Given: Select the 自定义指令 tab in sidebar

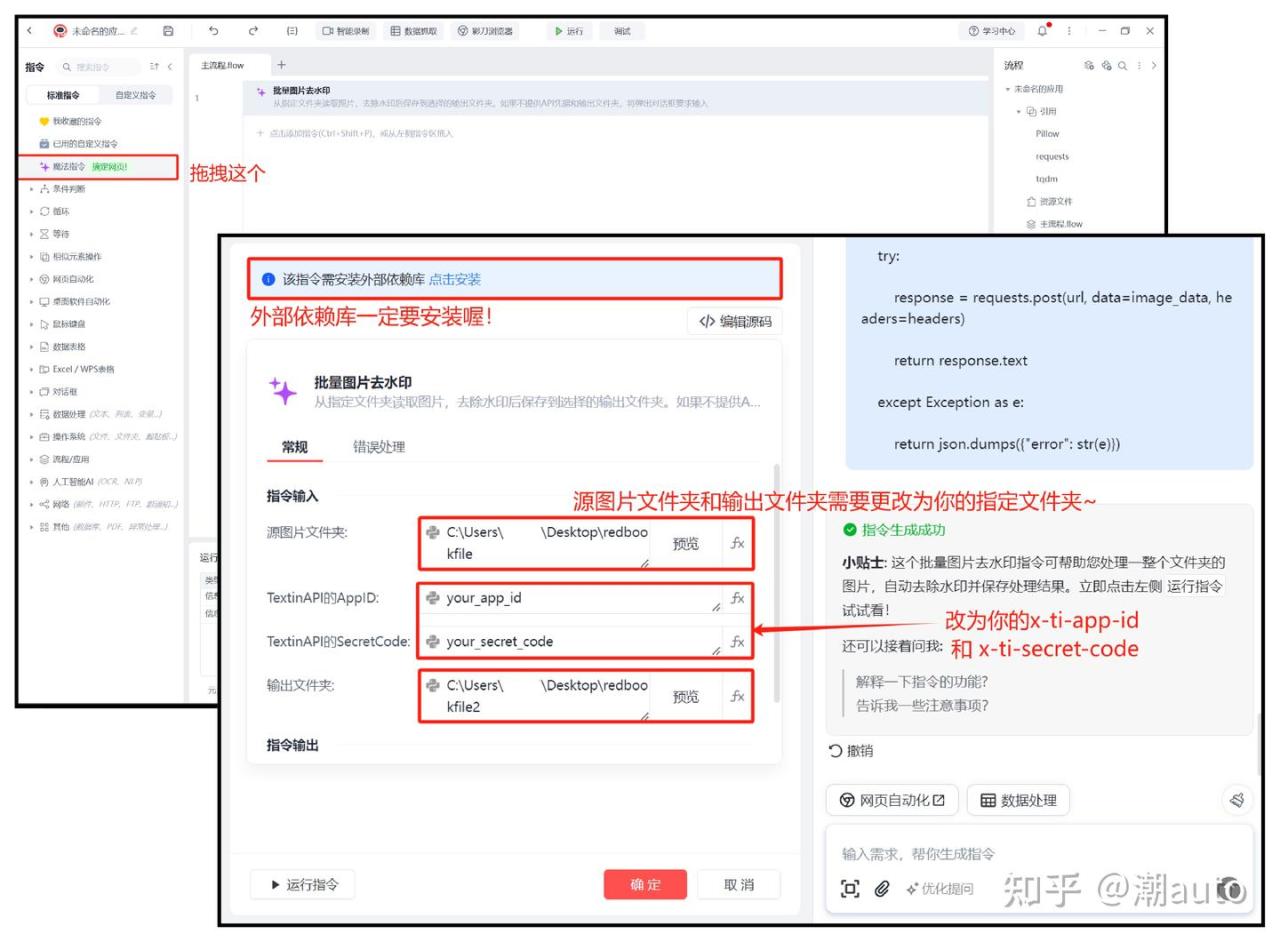Looking at the screenshot, I should 135,96.
